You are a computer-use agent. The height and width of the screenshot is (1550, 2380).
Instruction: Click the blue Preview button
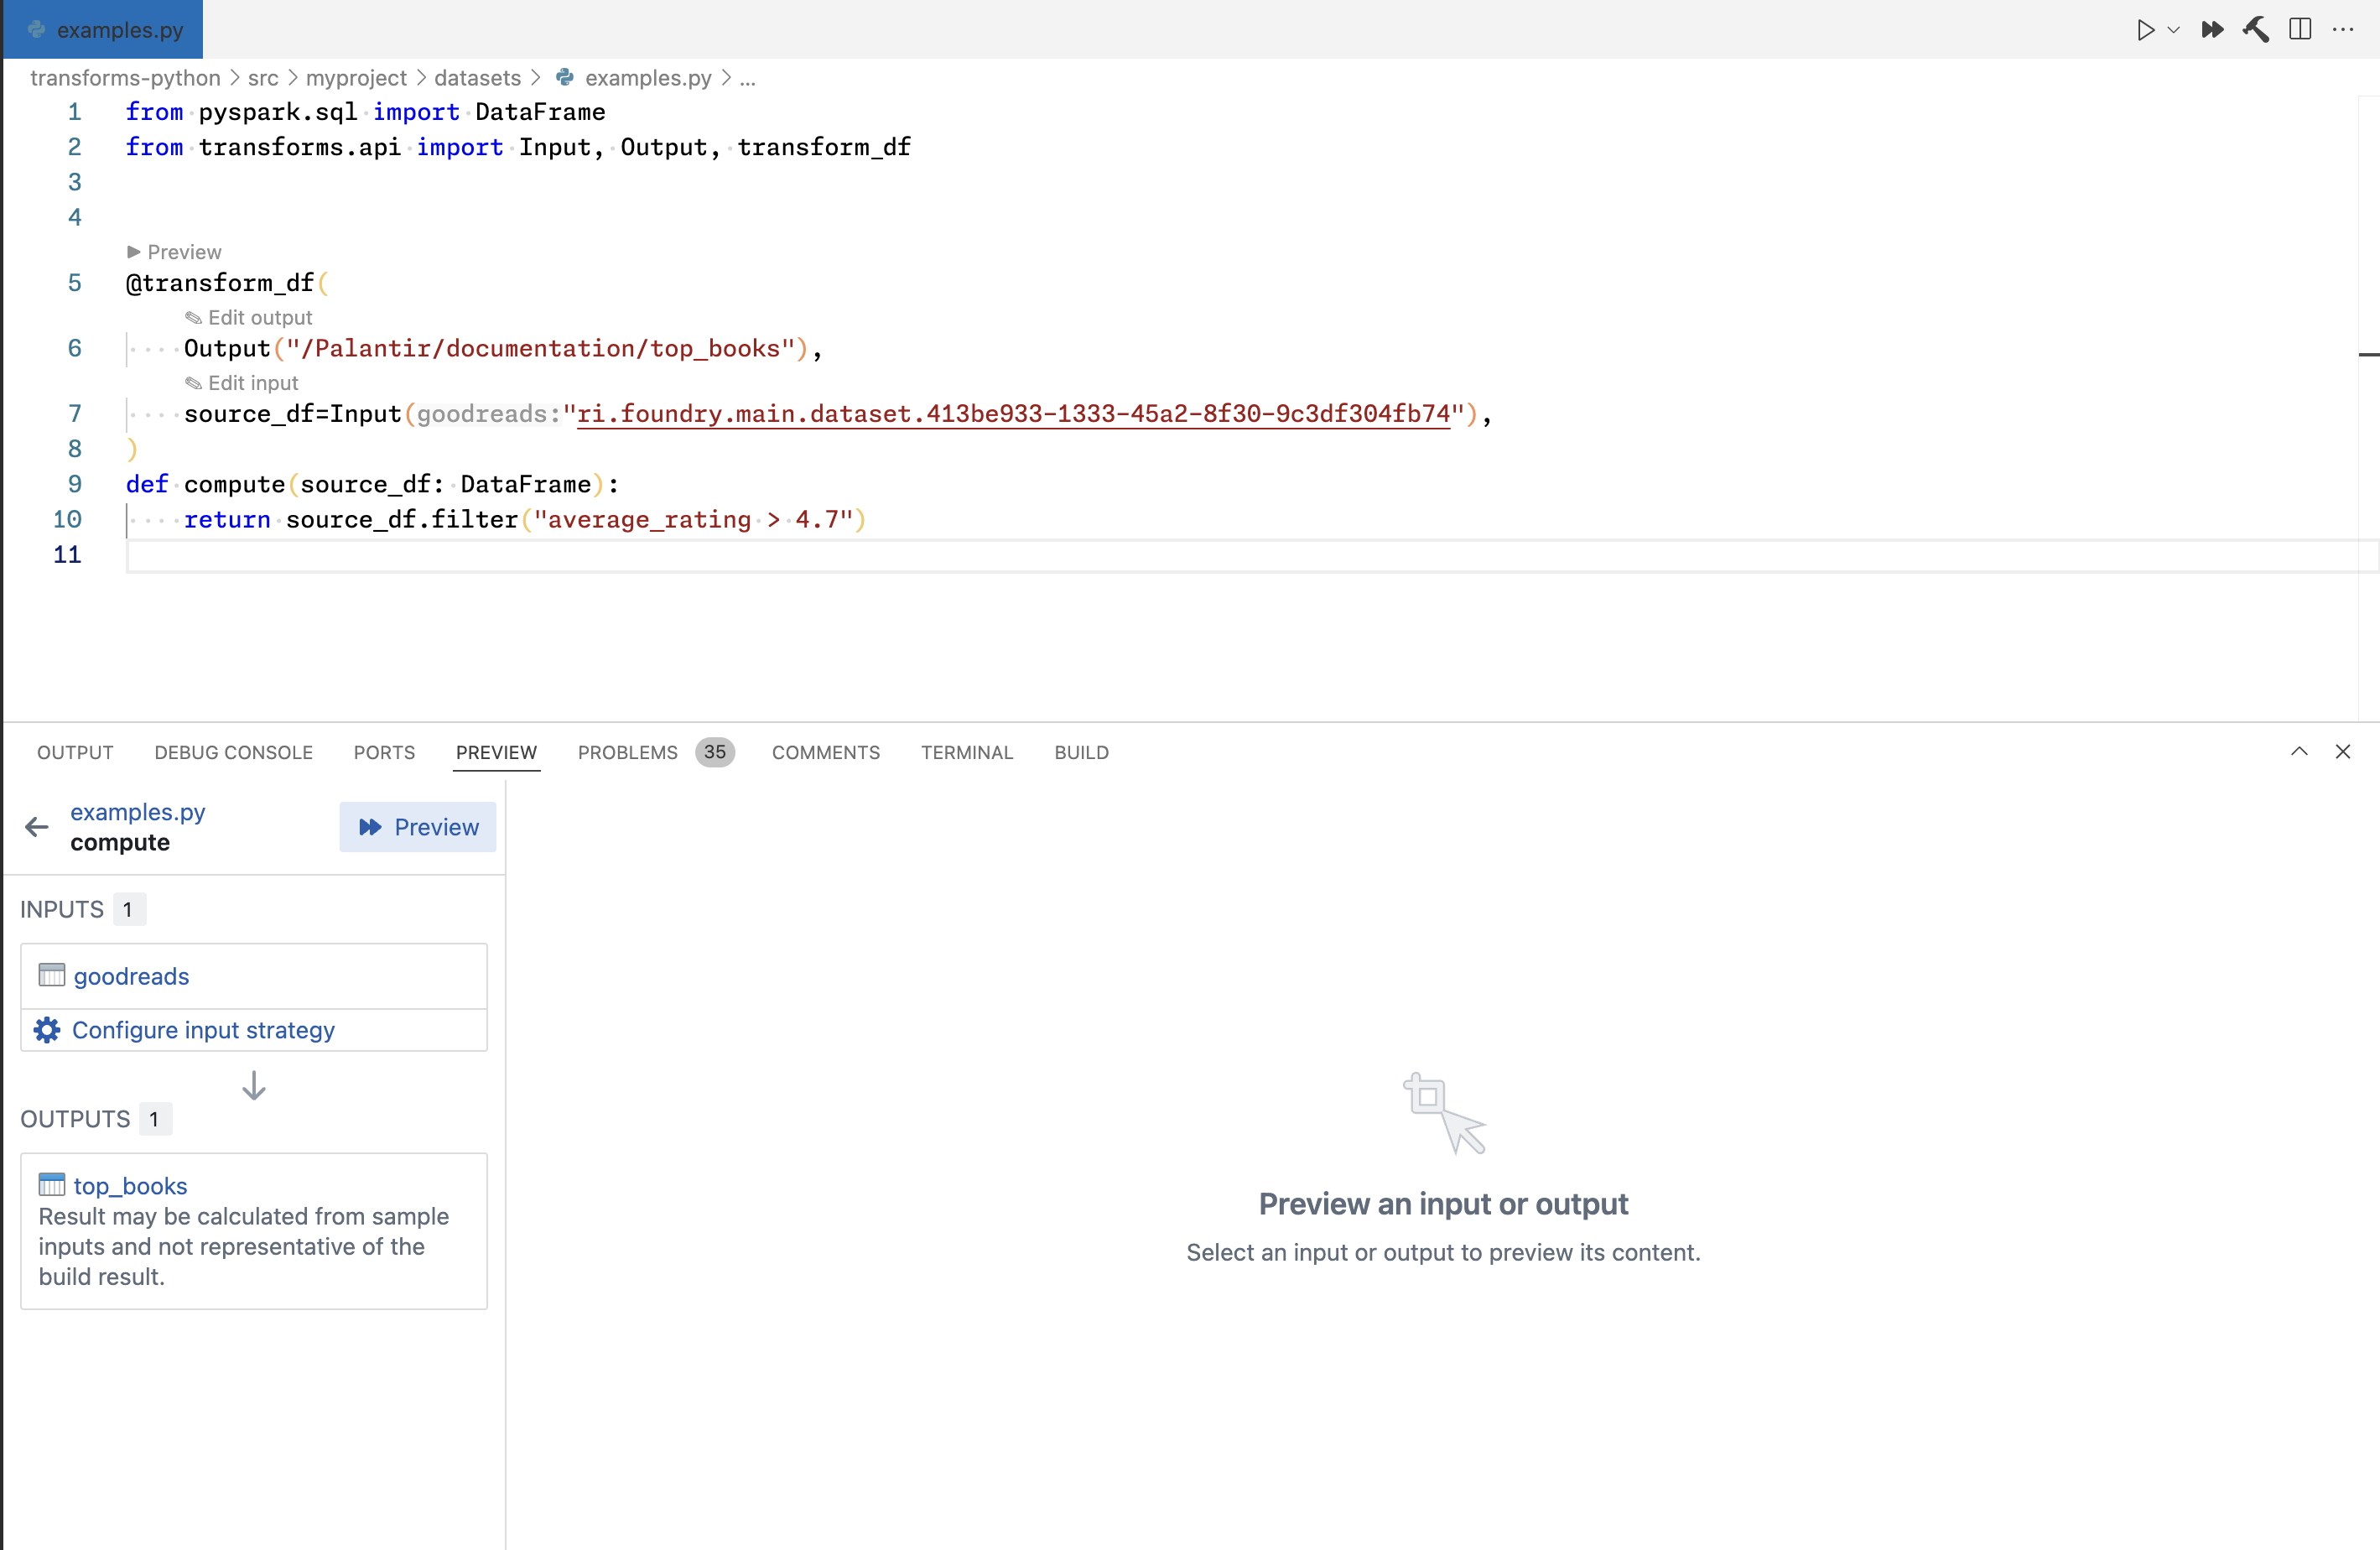click(x=418, y=827)
